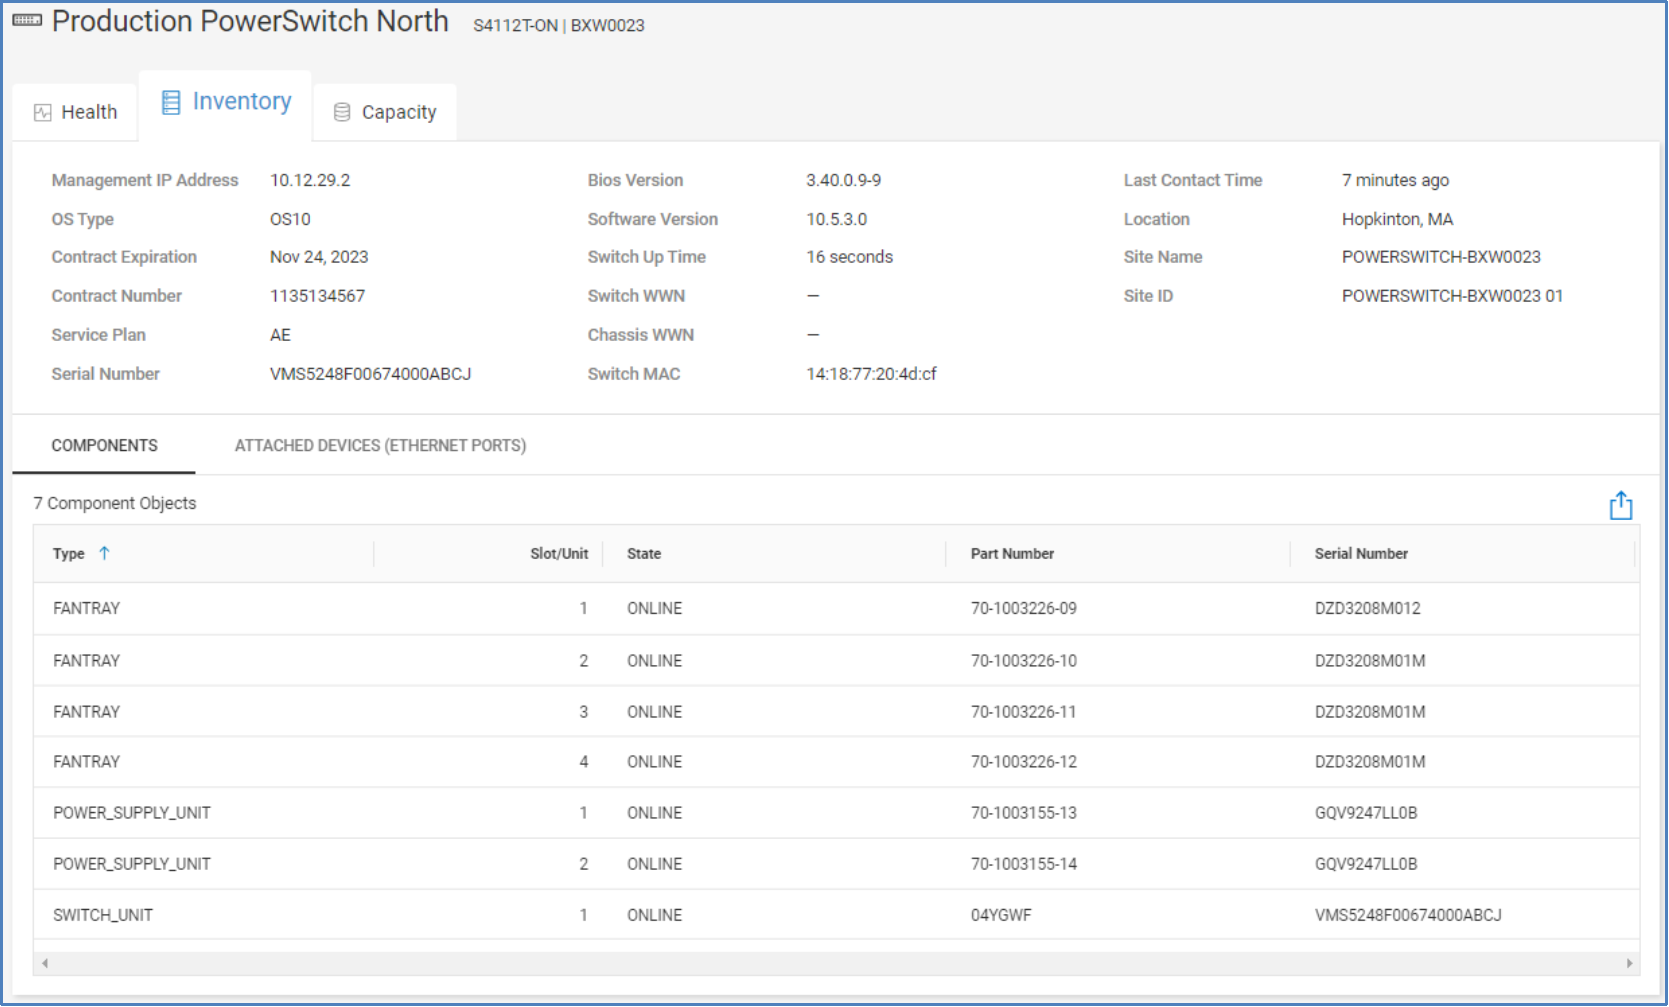The height and width of the screenshot is (1007, 1669).
Task: Click contract expiration Nov 24, 2023
Action: click(x=319, y=257)
